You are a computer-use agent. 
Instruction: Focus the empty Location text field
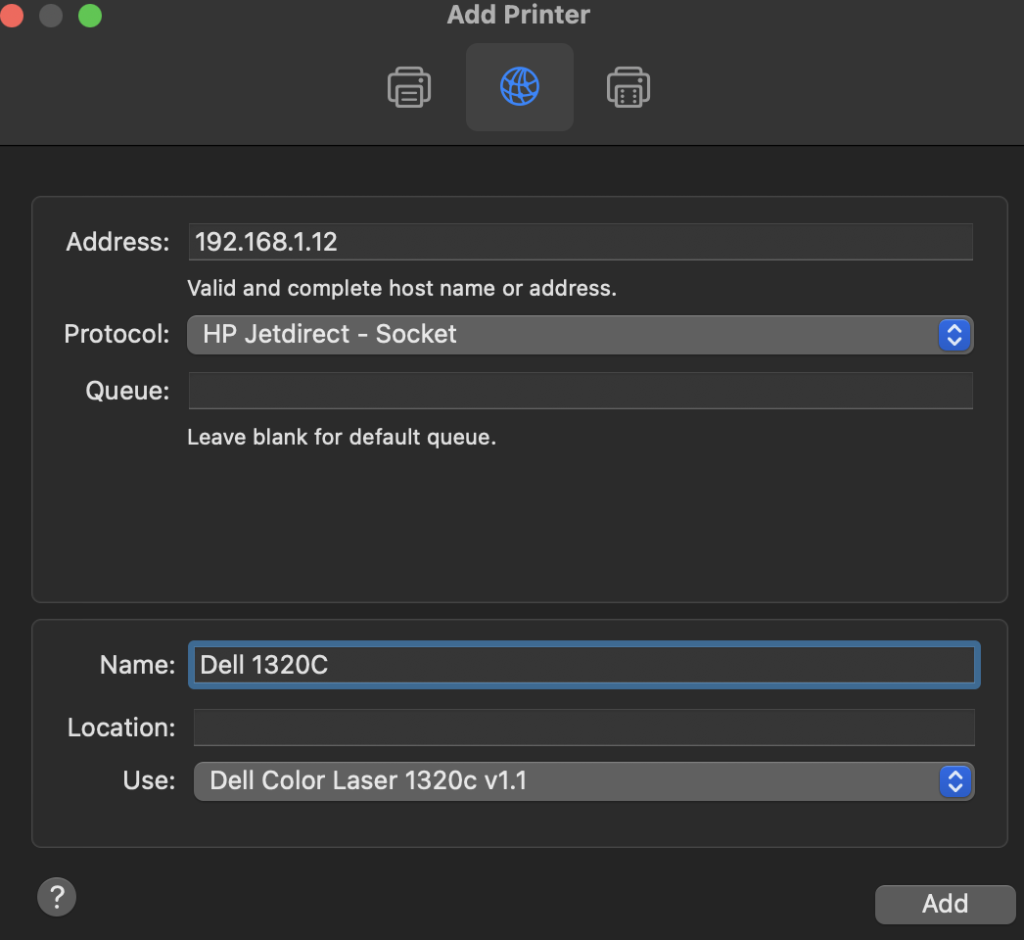point(583,727)
